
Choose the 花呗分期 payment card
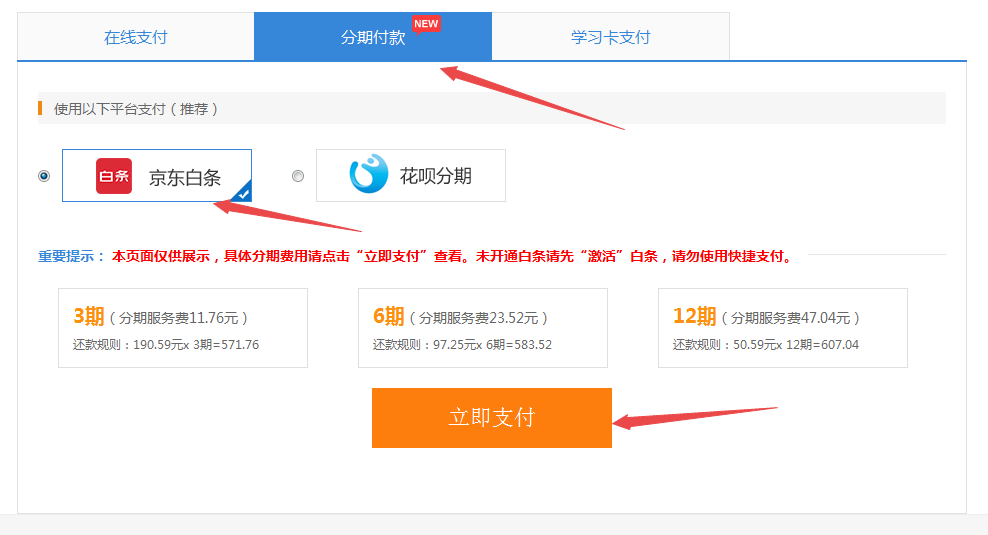tap(411, 175)
